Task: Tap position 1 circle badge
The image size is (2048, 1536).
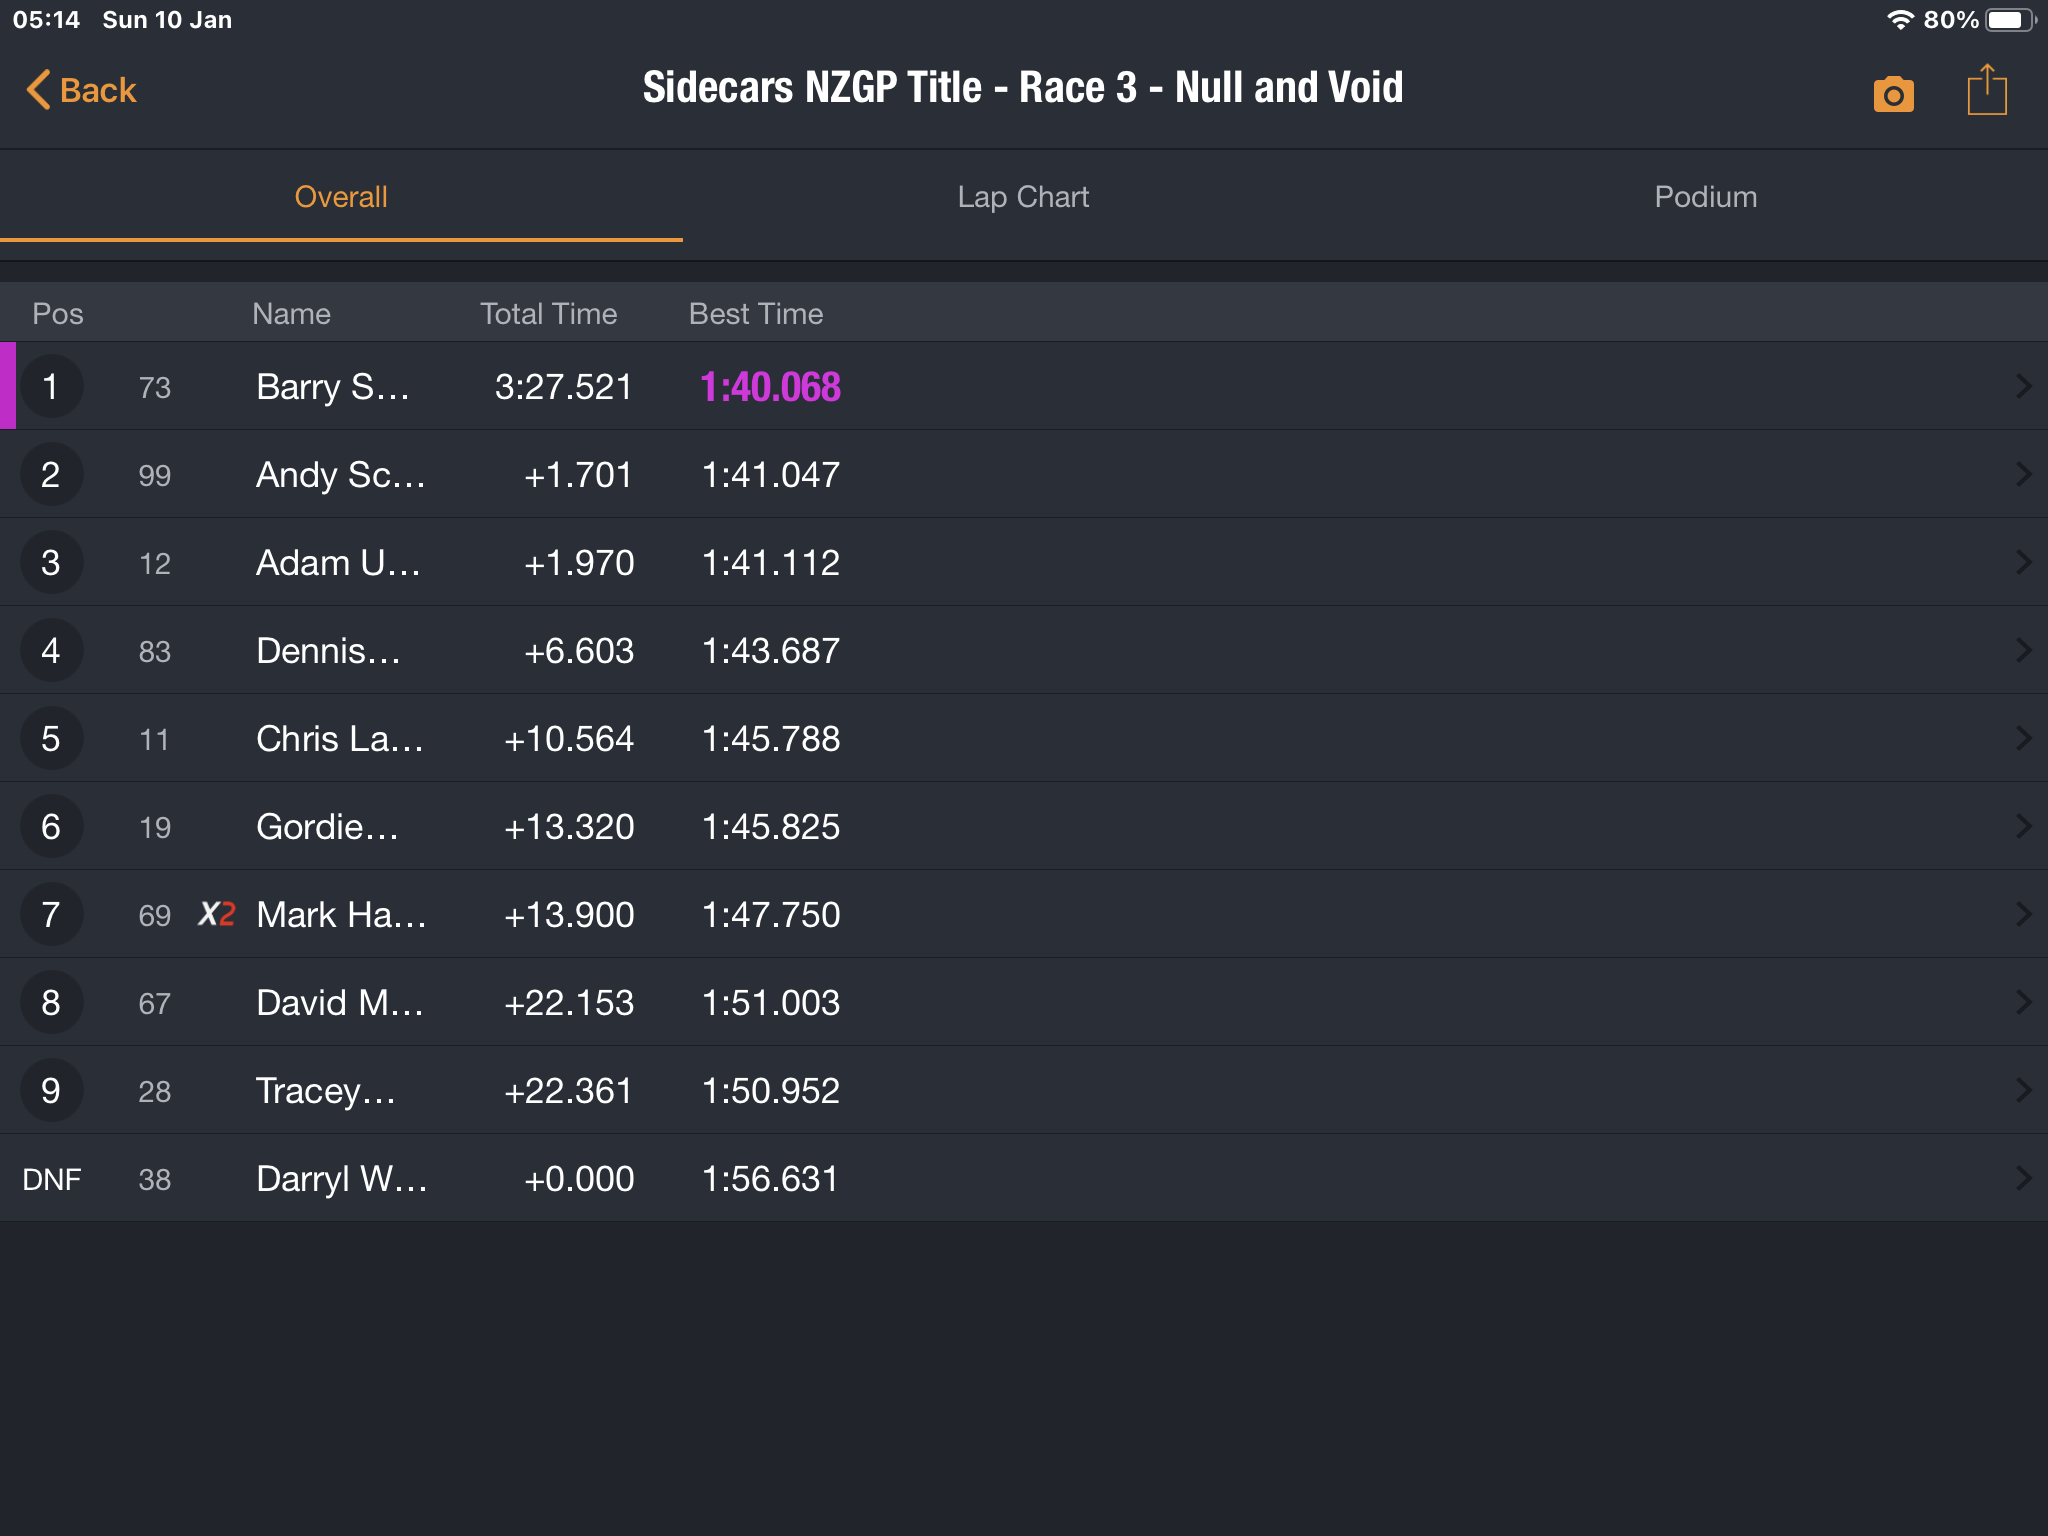Action: 51,387
